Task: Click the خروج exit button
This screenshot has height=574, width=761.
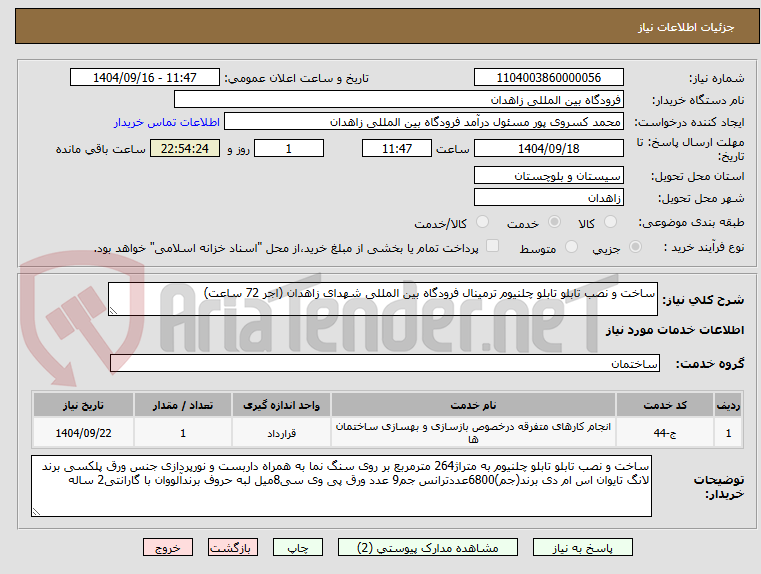Action: click(x=167, y=547)
